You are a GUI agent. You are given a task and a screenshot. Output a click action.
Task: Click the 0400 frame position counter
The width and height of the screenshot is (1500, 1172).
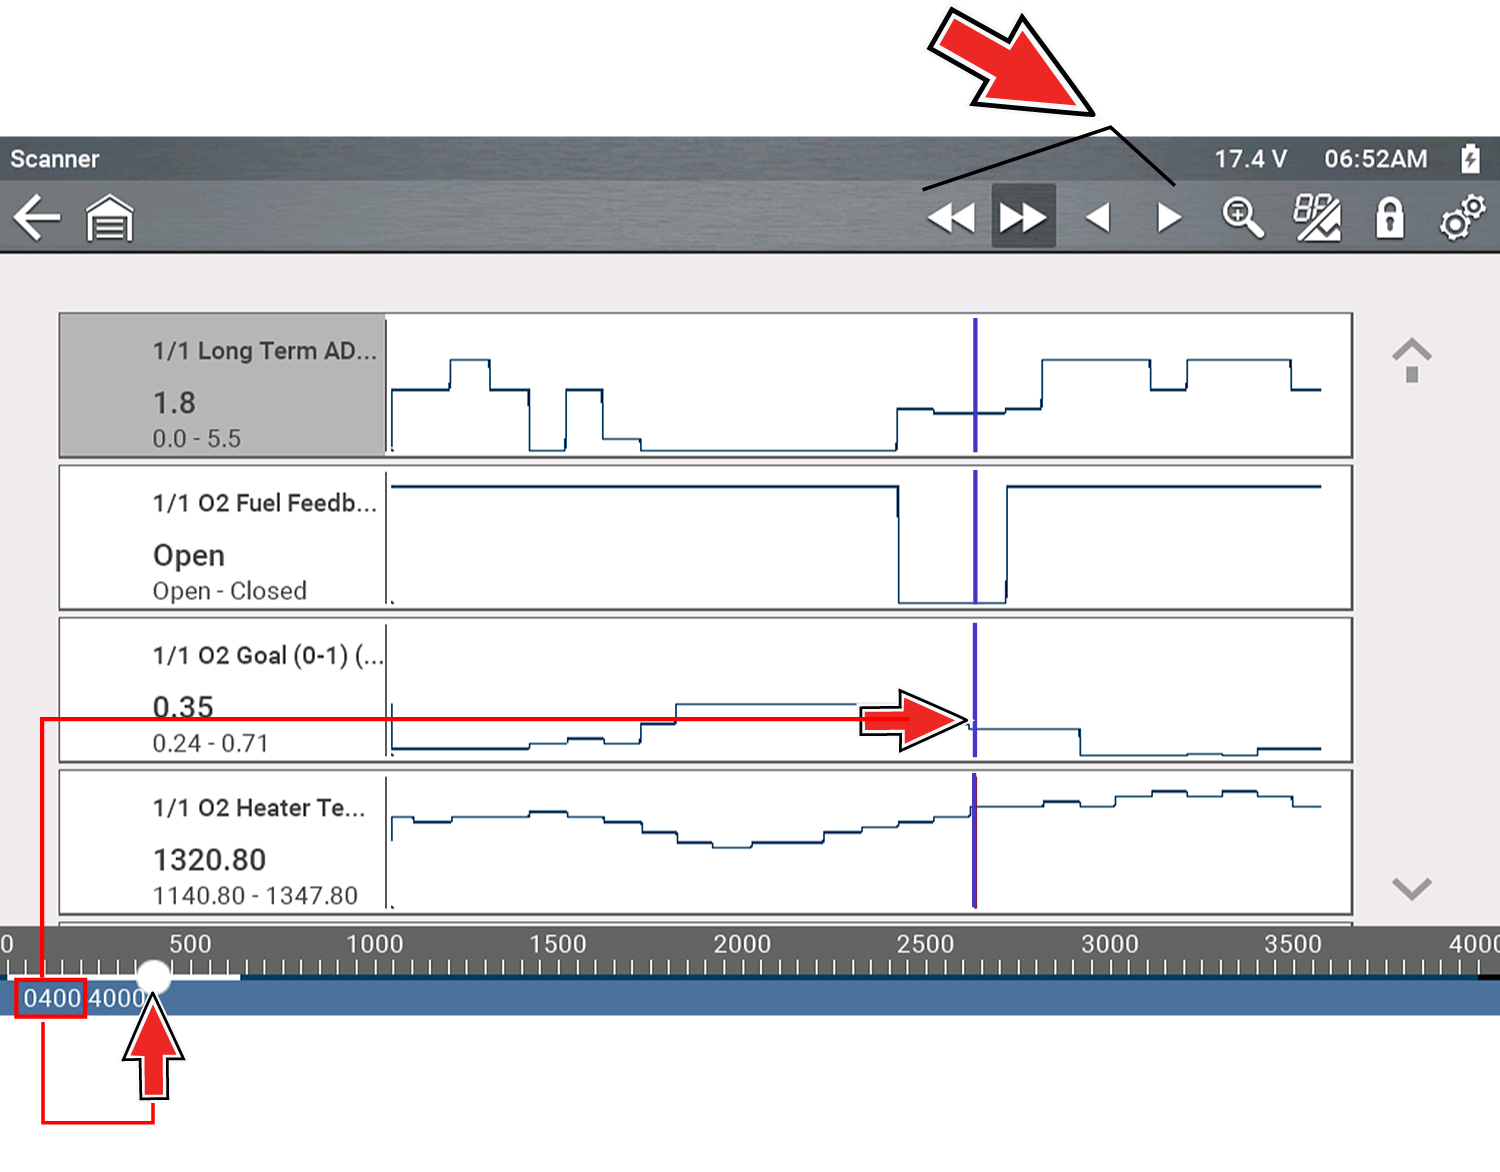(x=51, y=998)
